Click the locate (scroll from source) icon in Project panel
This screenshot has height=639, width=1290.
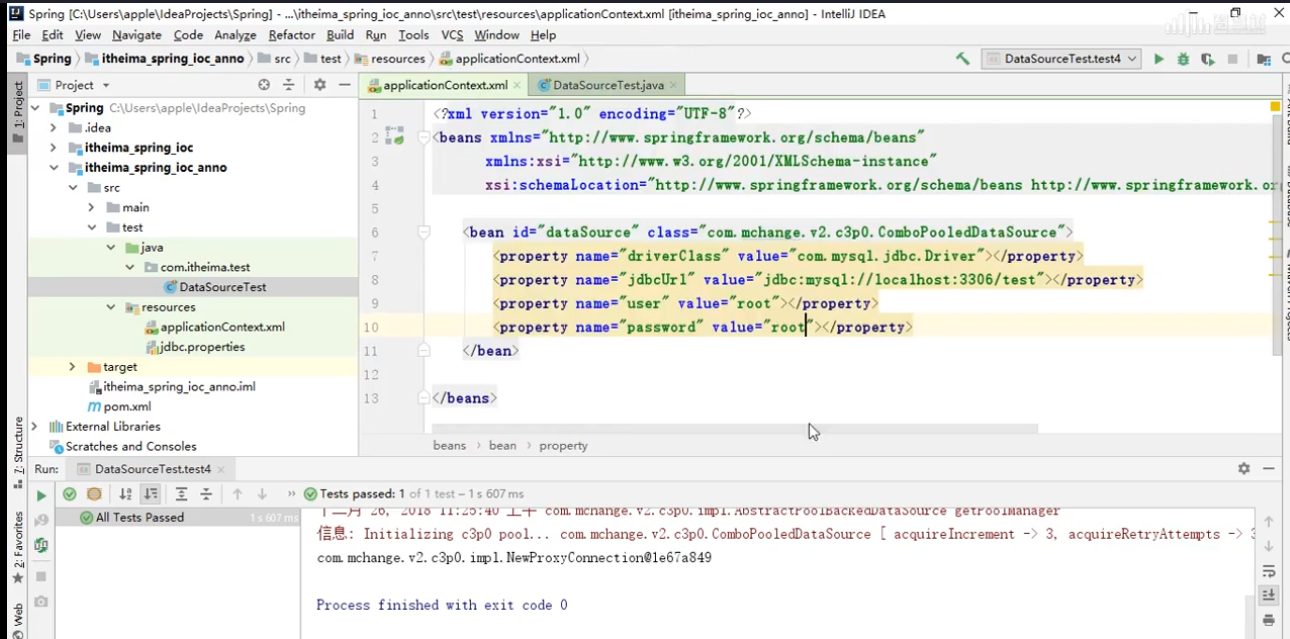pos(264,85)
